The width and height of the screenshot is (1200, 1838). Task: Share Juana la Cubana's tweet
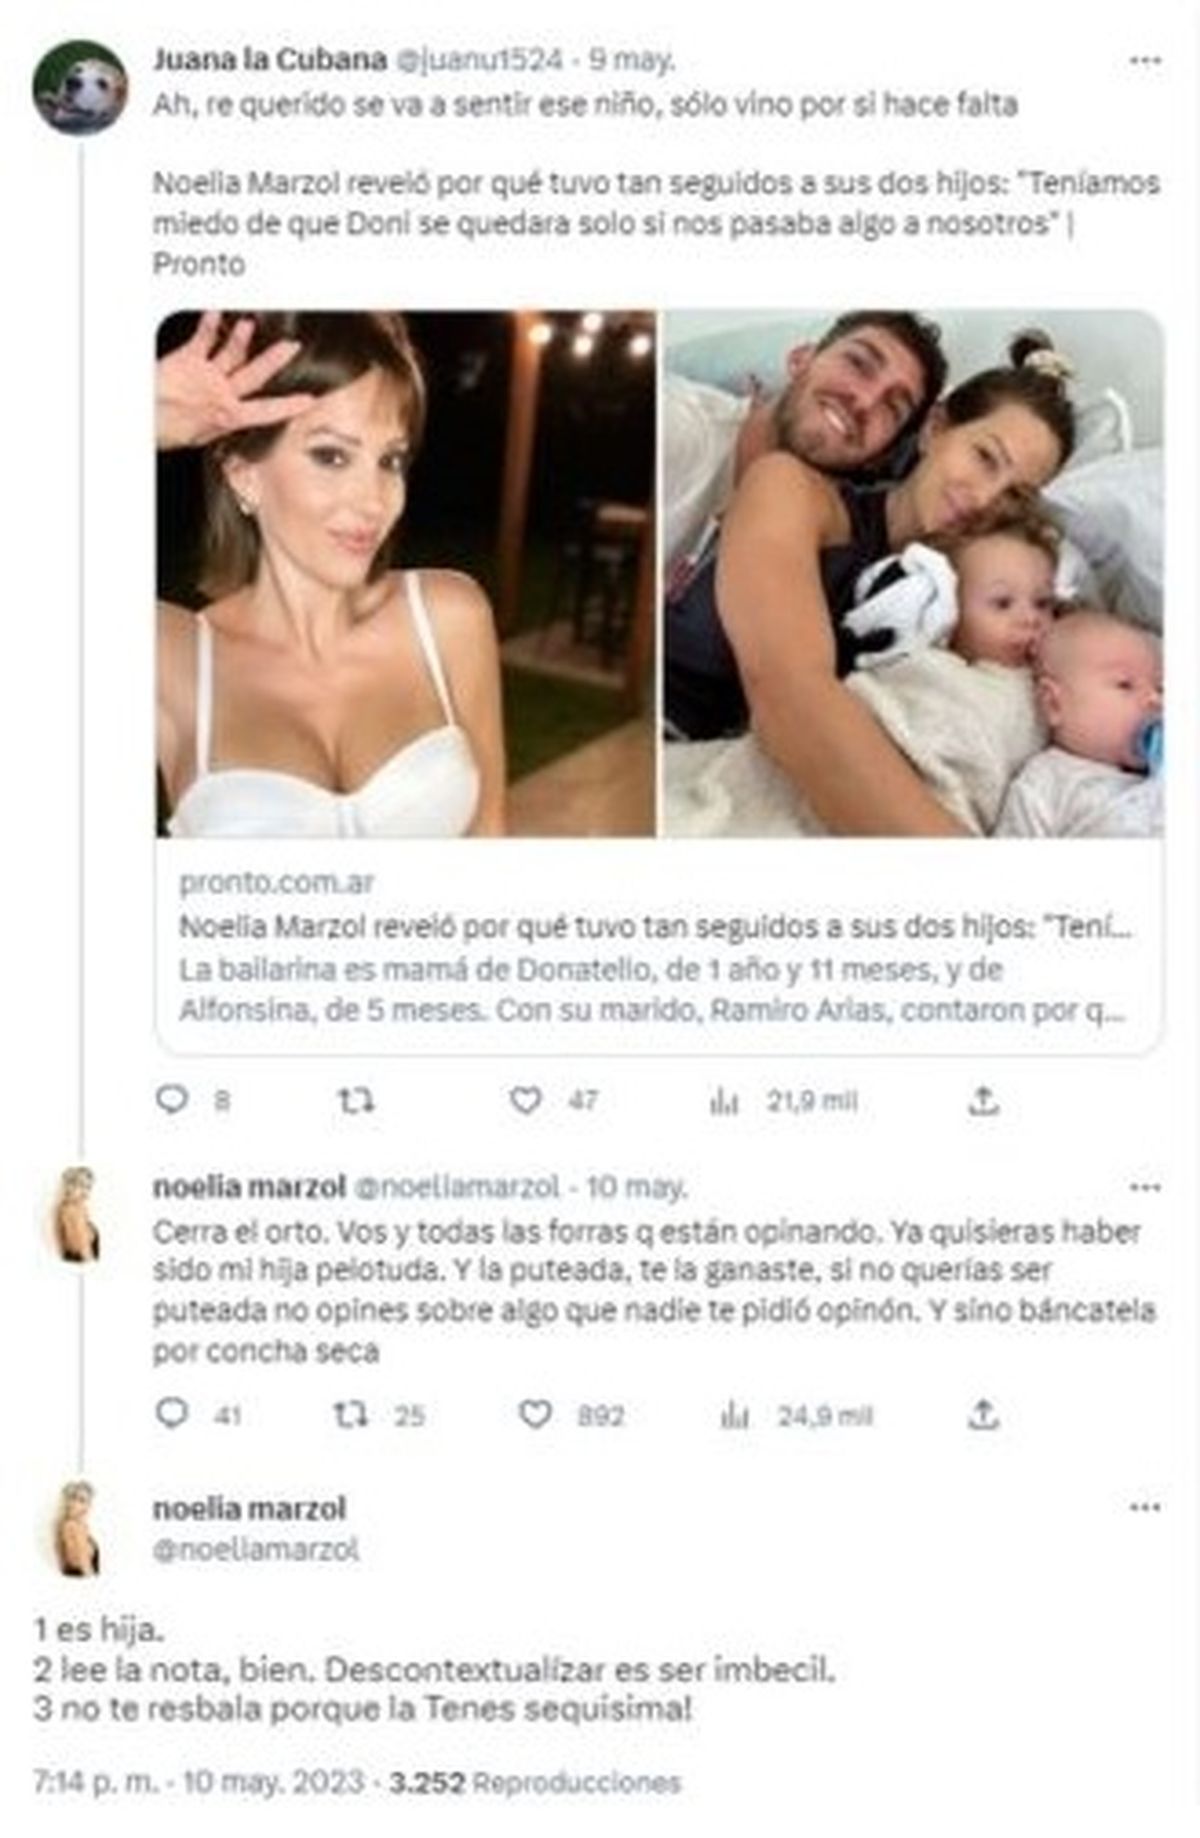pyautogui.click(x=984, y=1102)
